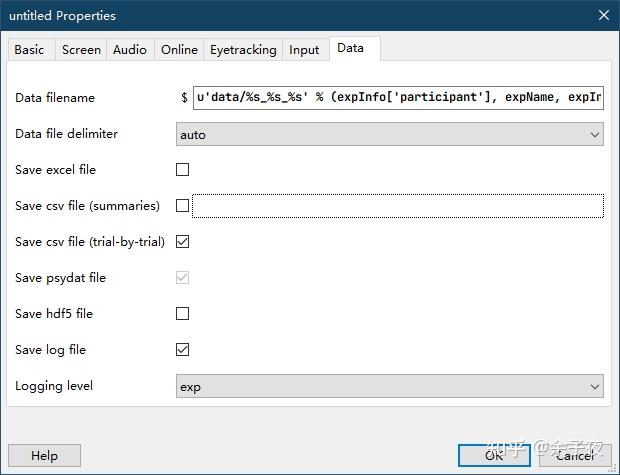The height and width of the screenshot is (475, 620).
Task: Enable the Save hdf5 file checkbox
Action: 182,314
